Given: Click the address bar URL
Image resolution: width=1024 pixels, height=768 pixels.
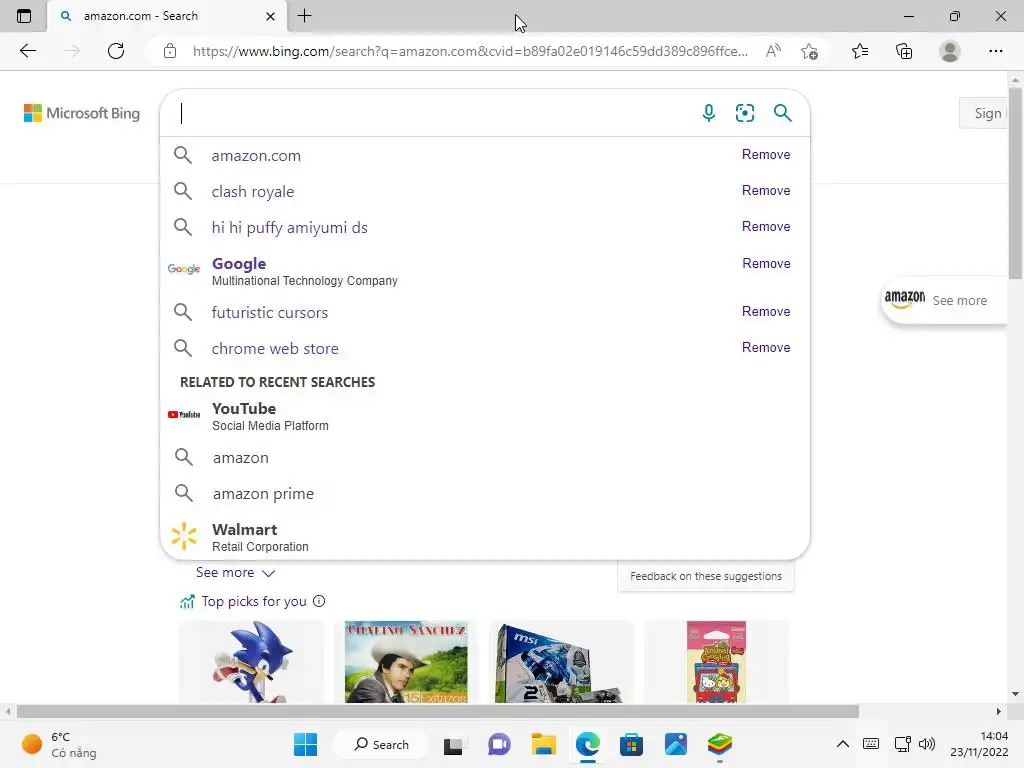Looking at the screenshot, I should tap(470, 51).
